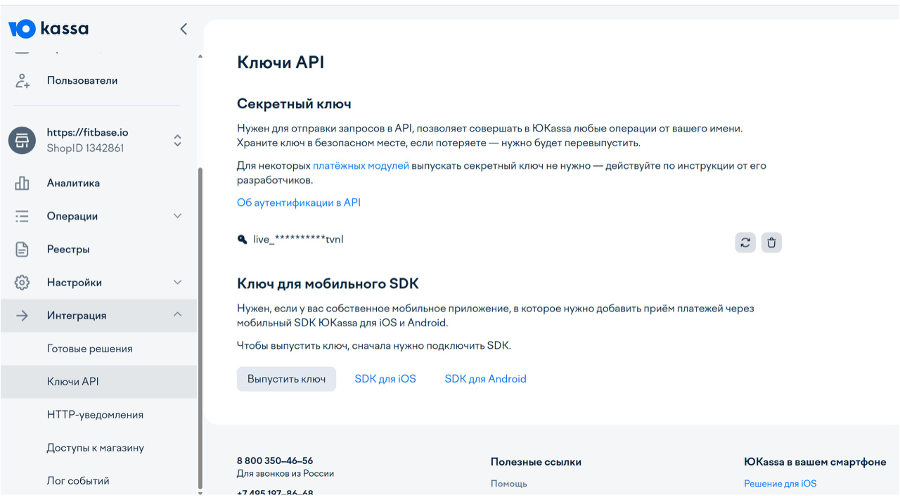Follow the платёжных модулей link
900x496 pixels.
point(361,166)
